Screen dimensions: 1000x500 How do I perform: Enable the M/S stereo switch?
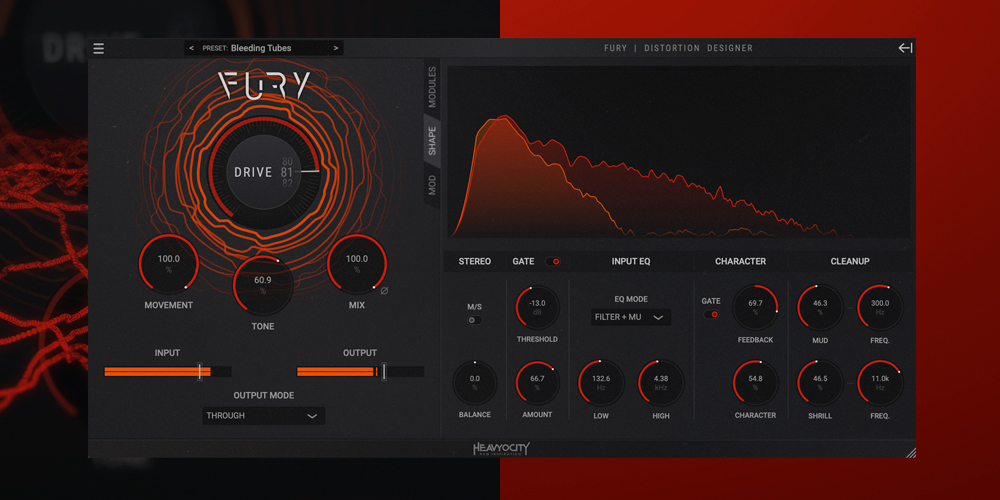(474, 320)
